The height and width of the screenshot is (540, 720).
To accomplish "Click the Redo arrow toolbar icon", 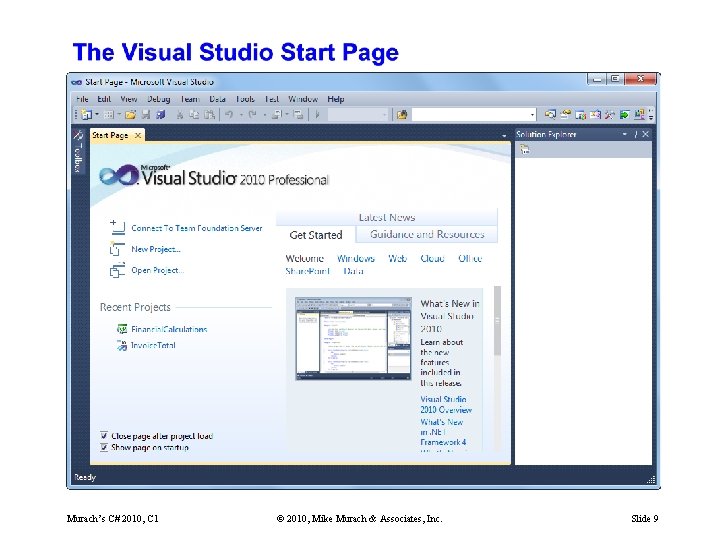I will point(253,114).
